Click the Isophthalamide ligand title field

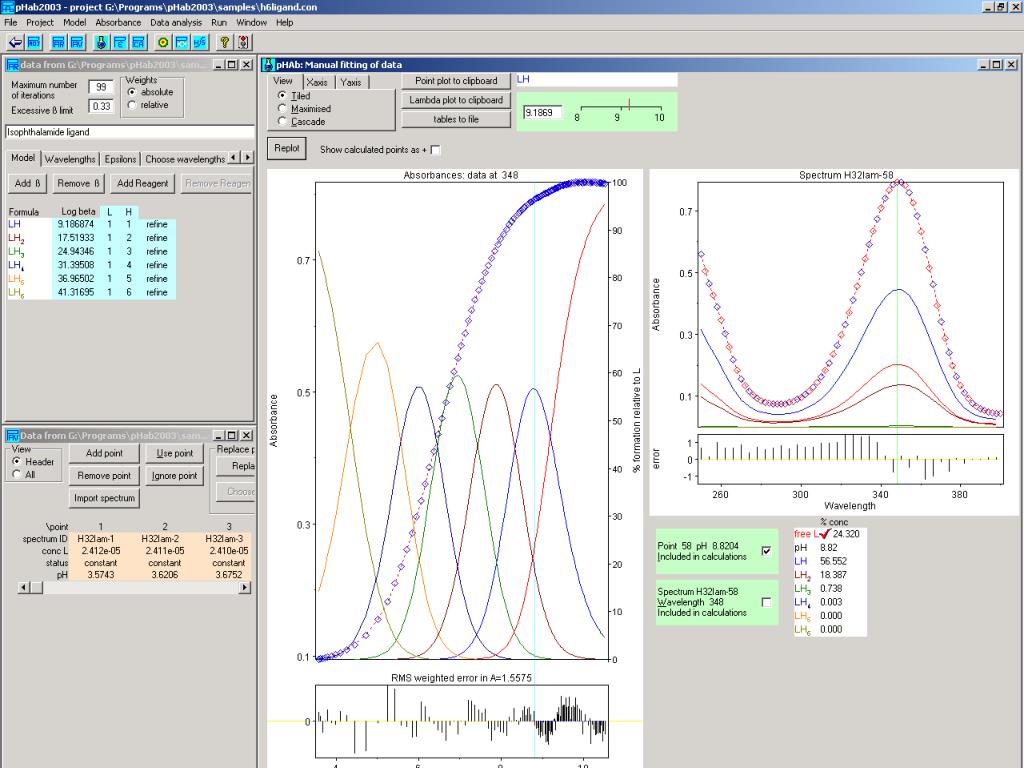(x=130, y=131)
